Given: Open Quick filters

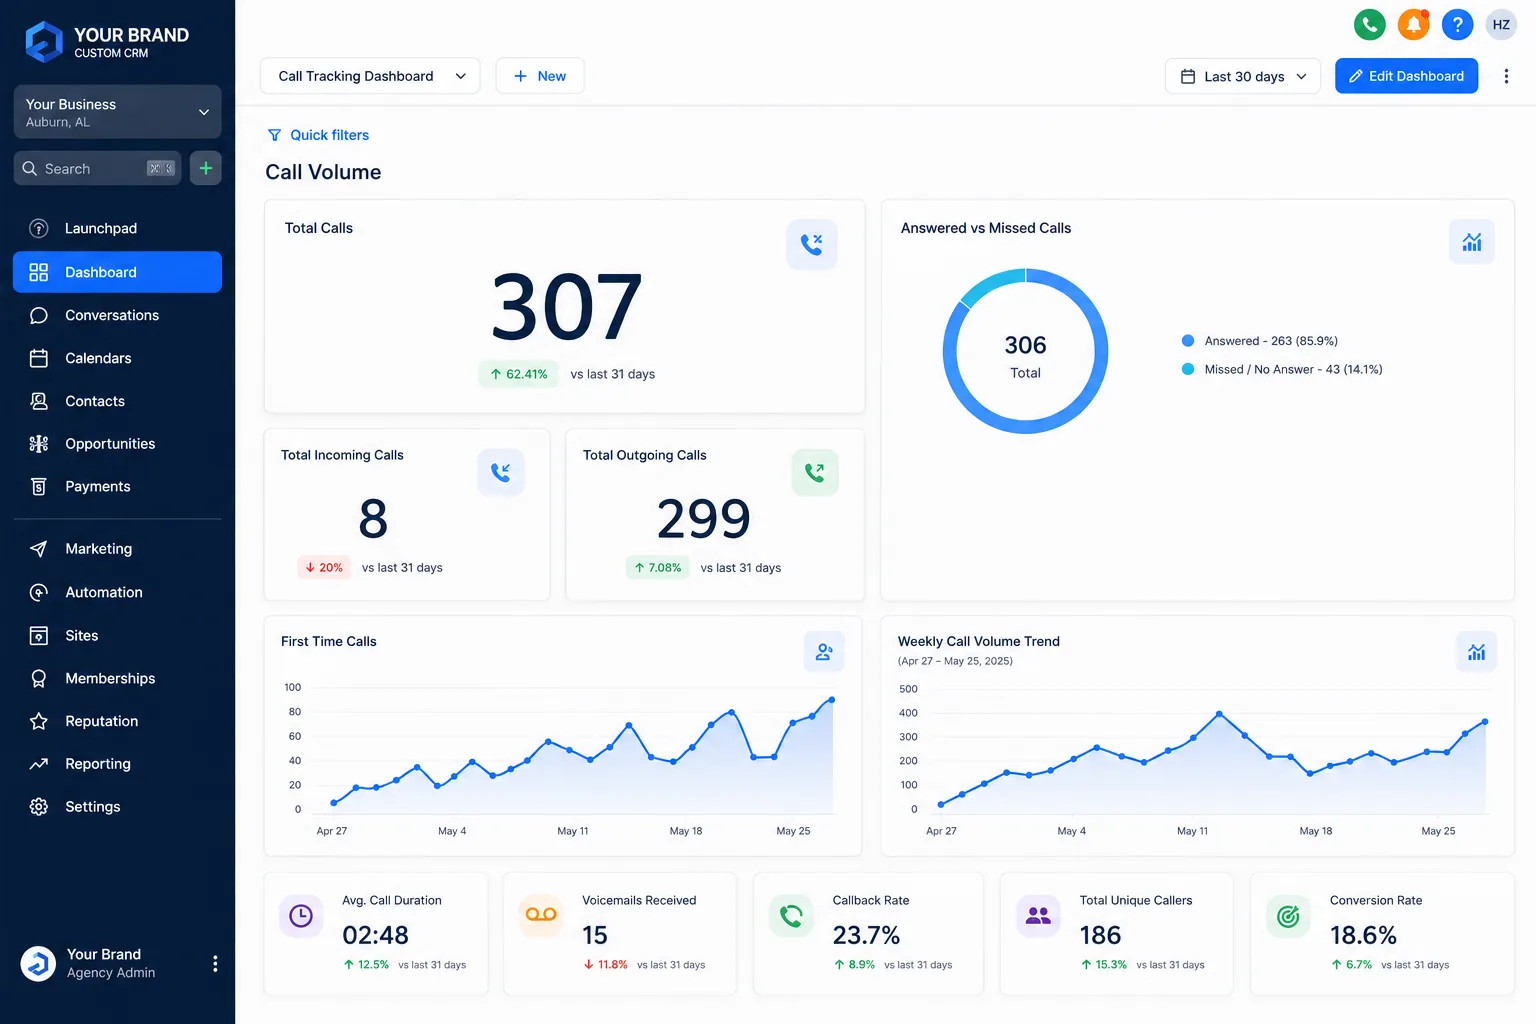Looking at the screenshot, I should [318, 135].
